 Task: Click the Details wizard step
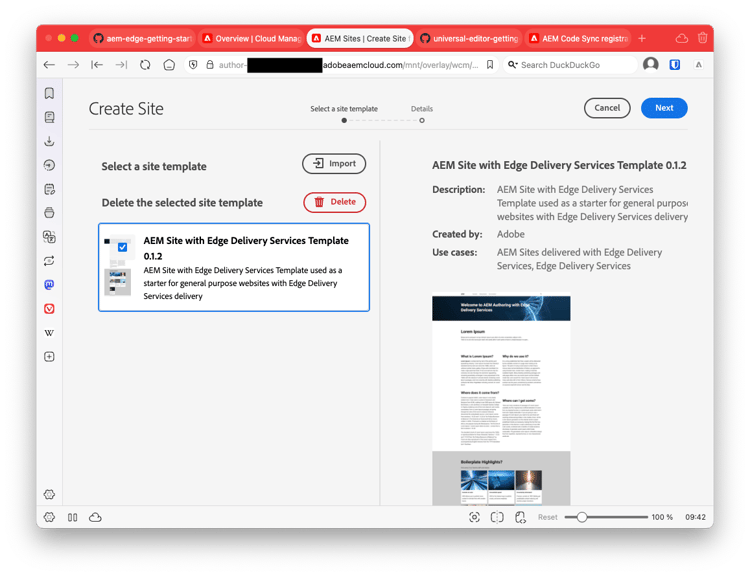click(x=422, y=114)
